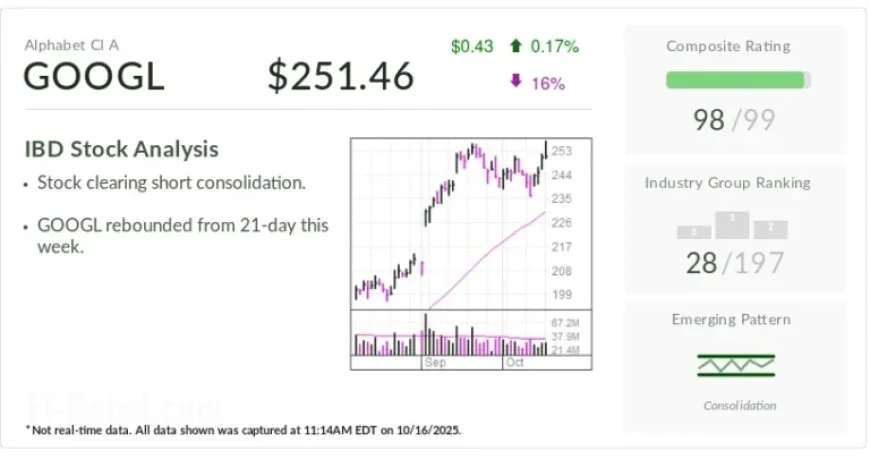Click the green Composite Rating bar
The image size is (870, 459).
coord(735,80)
